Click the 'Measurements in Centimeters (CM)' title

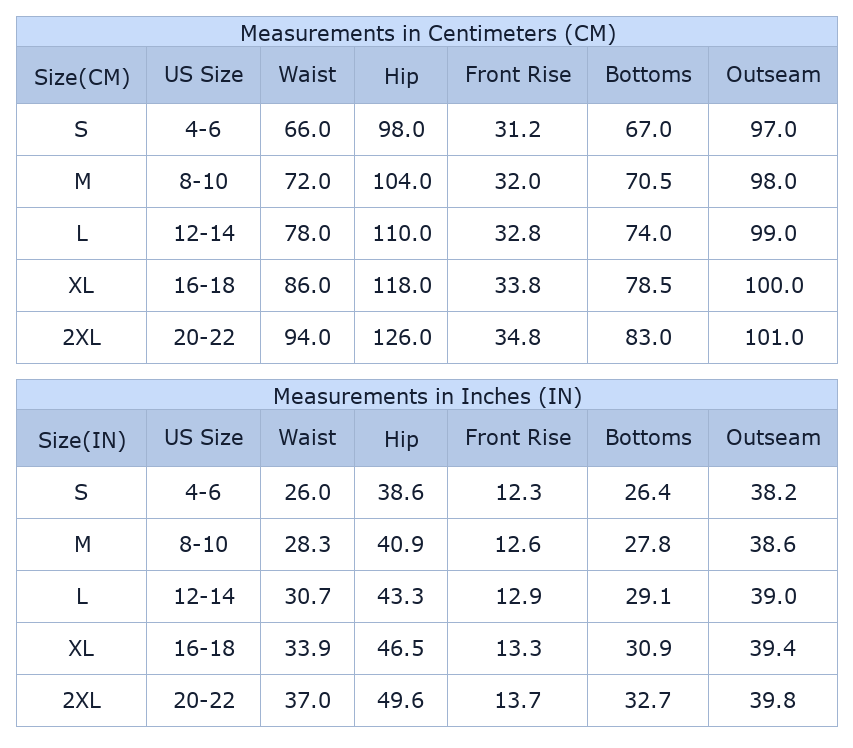(427, 33)
